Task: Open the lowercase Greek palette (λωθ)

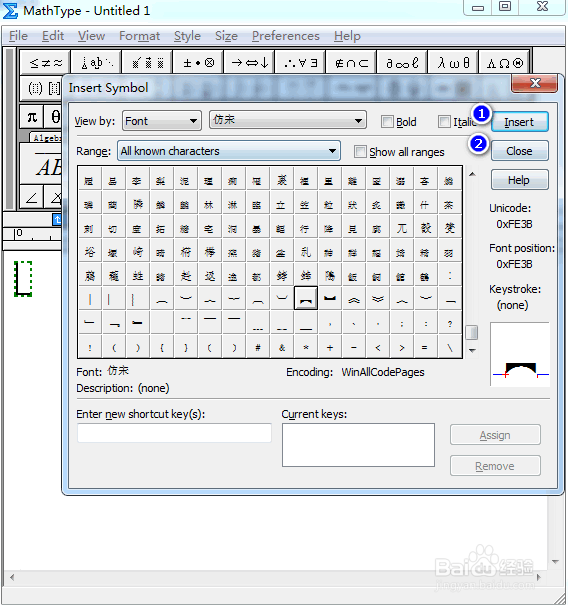Action: pos(453,63)
